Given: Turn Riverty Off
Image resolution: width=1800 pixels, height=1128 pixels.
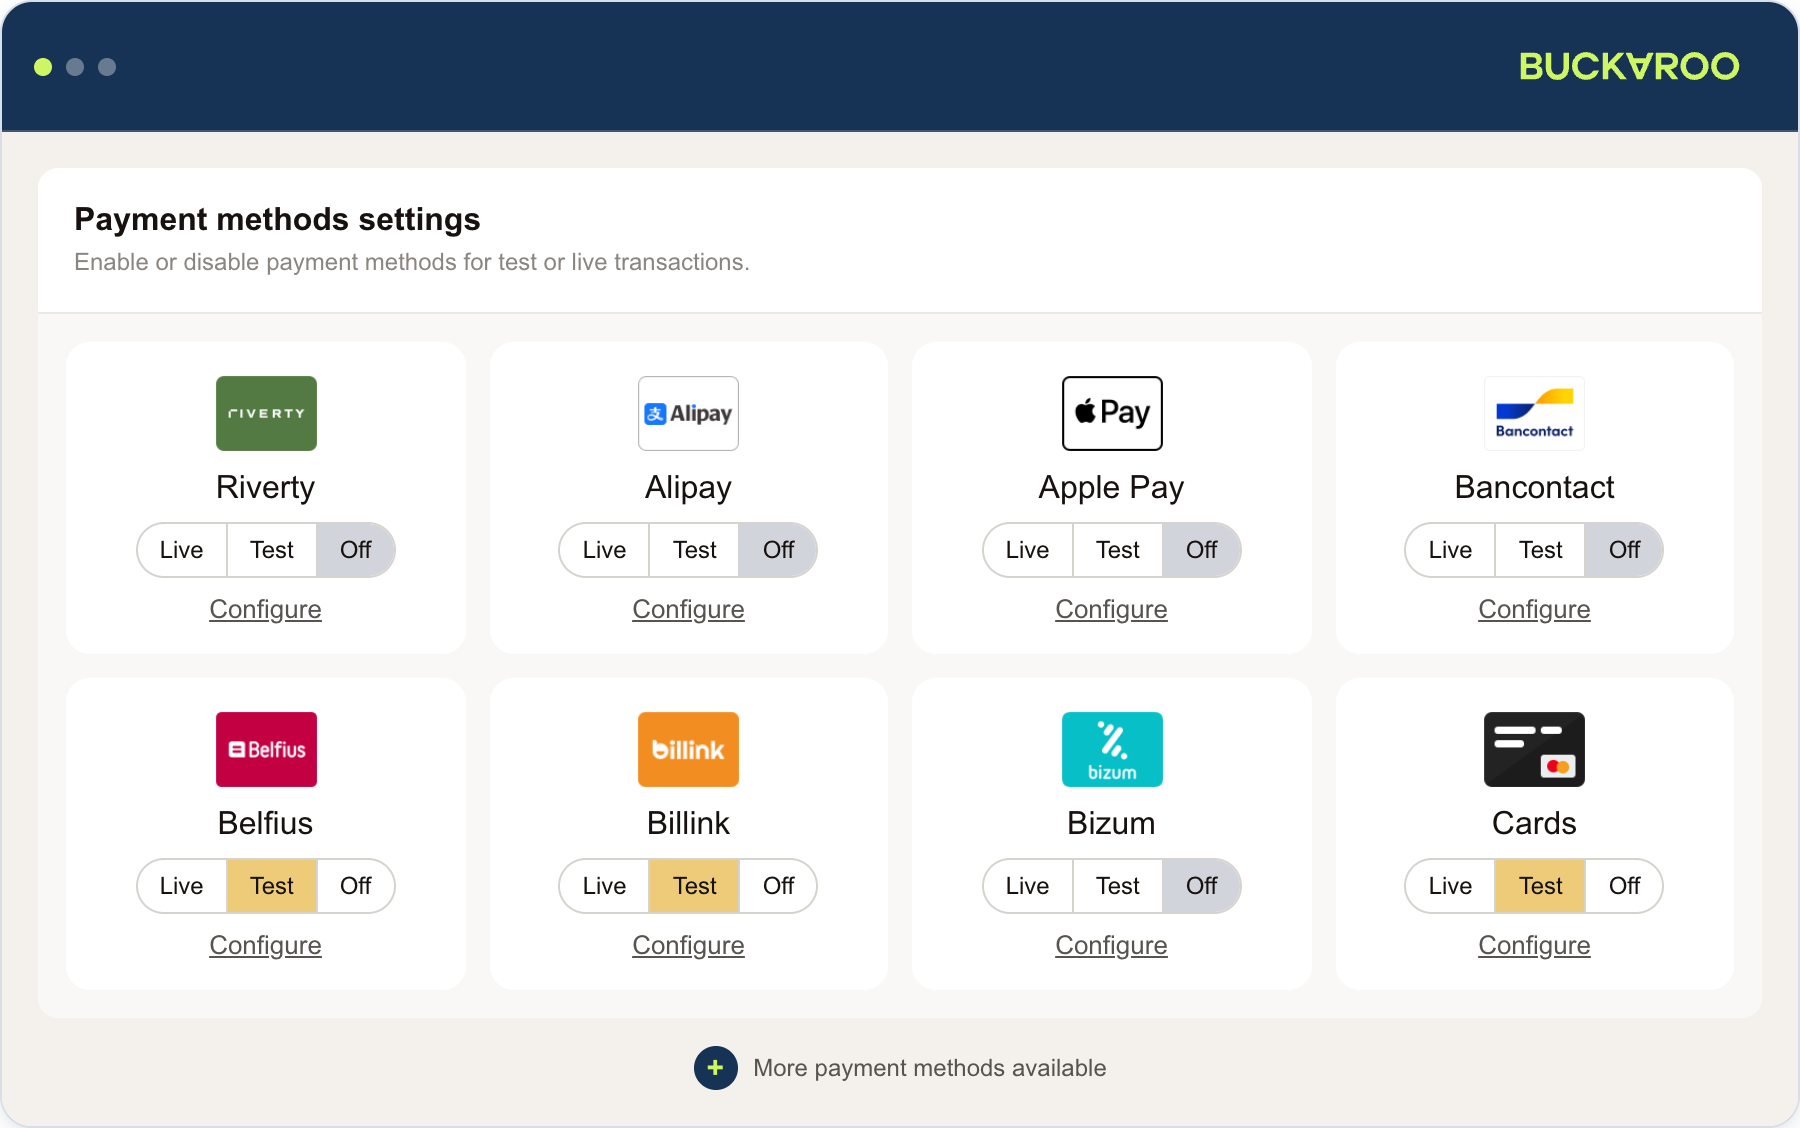Looking at the screenshot, I should tap(355, 550).
